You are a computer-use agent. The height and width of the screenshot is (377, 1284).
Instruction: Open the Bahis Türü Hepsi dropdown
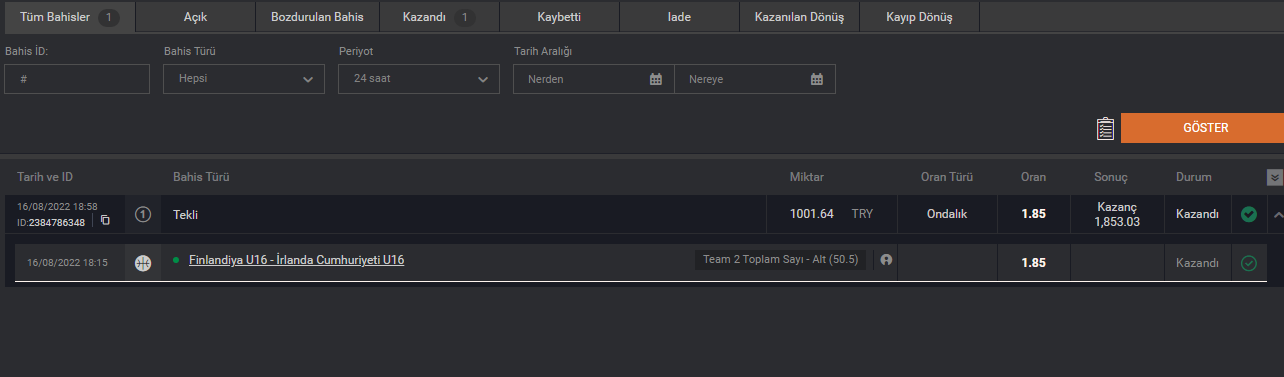[244, 79]
